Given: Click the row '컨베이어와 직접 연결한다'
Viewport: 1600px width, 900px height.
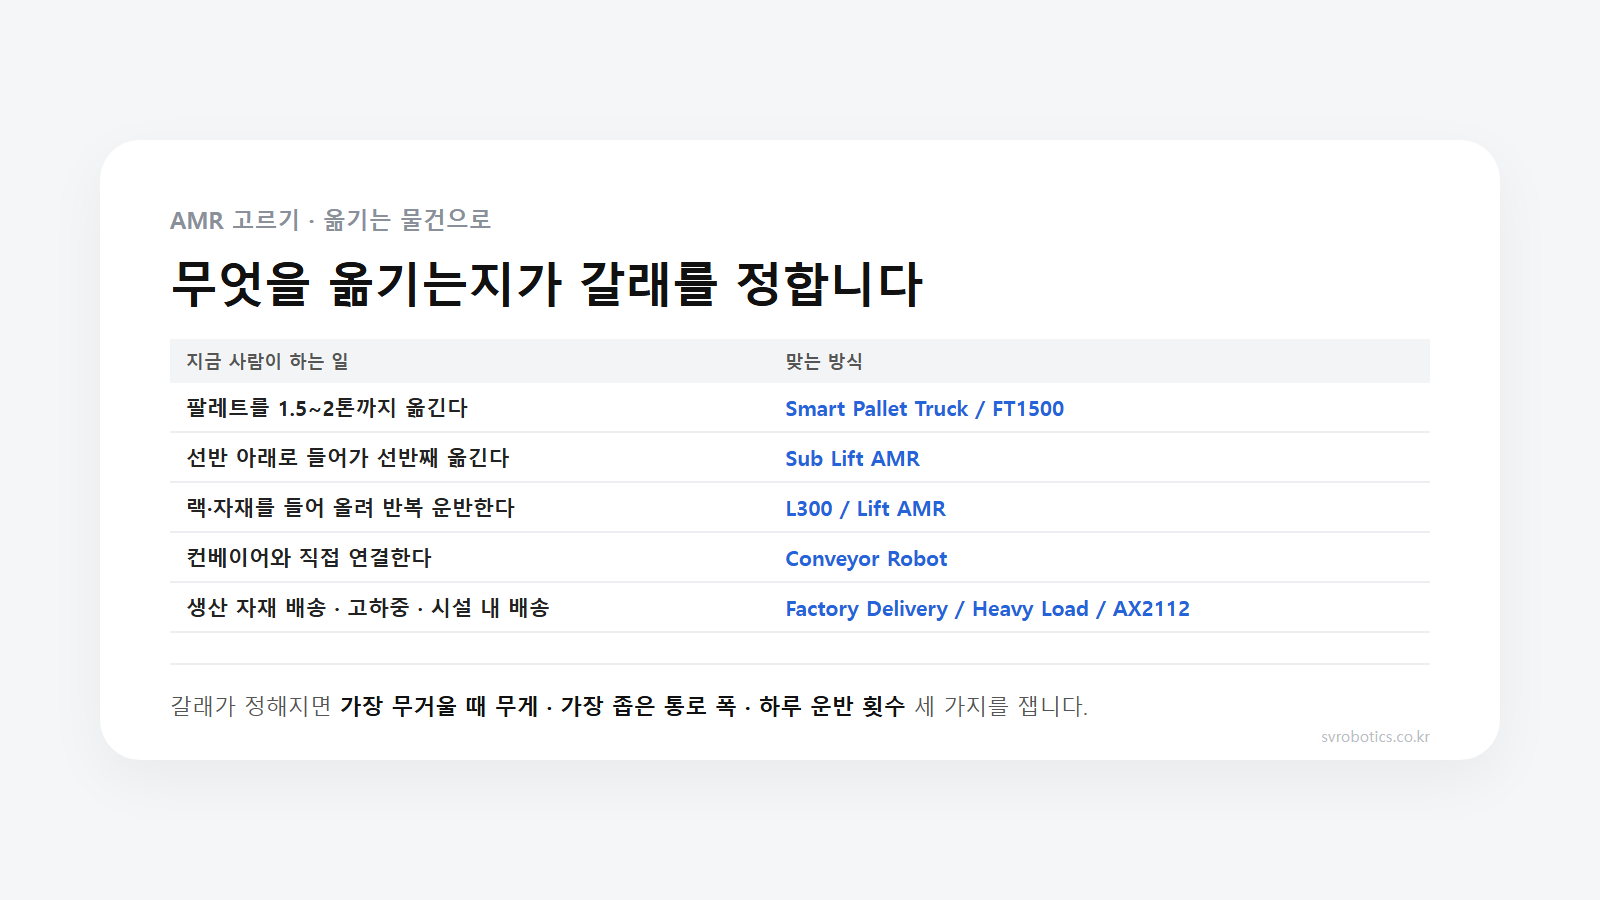Looking at the screenshot, I should (x=800, y=558).
